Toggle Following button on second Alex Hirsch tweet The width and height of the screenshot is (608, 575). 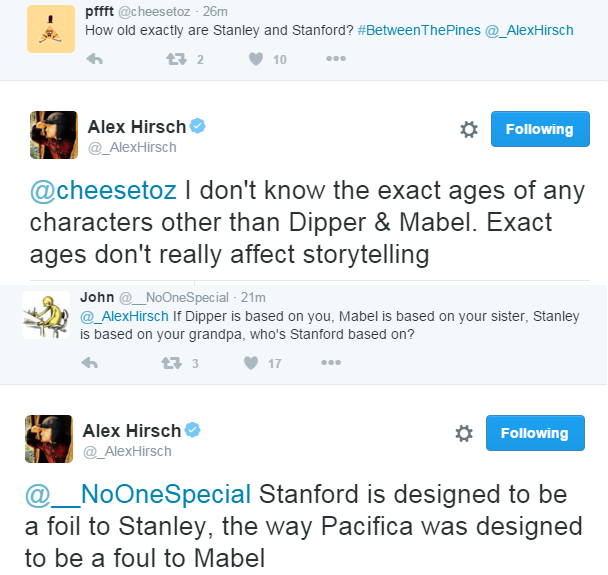click(535, 433)
